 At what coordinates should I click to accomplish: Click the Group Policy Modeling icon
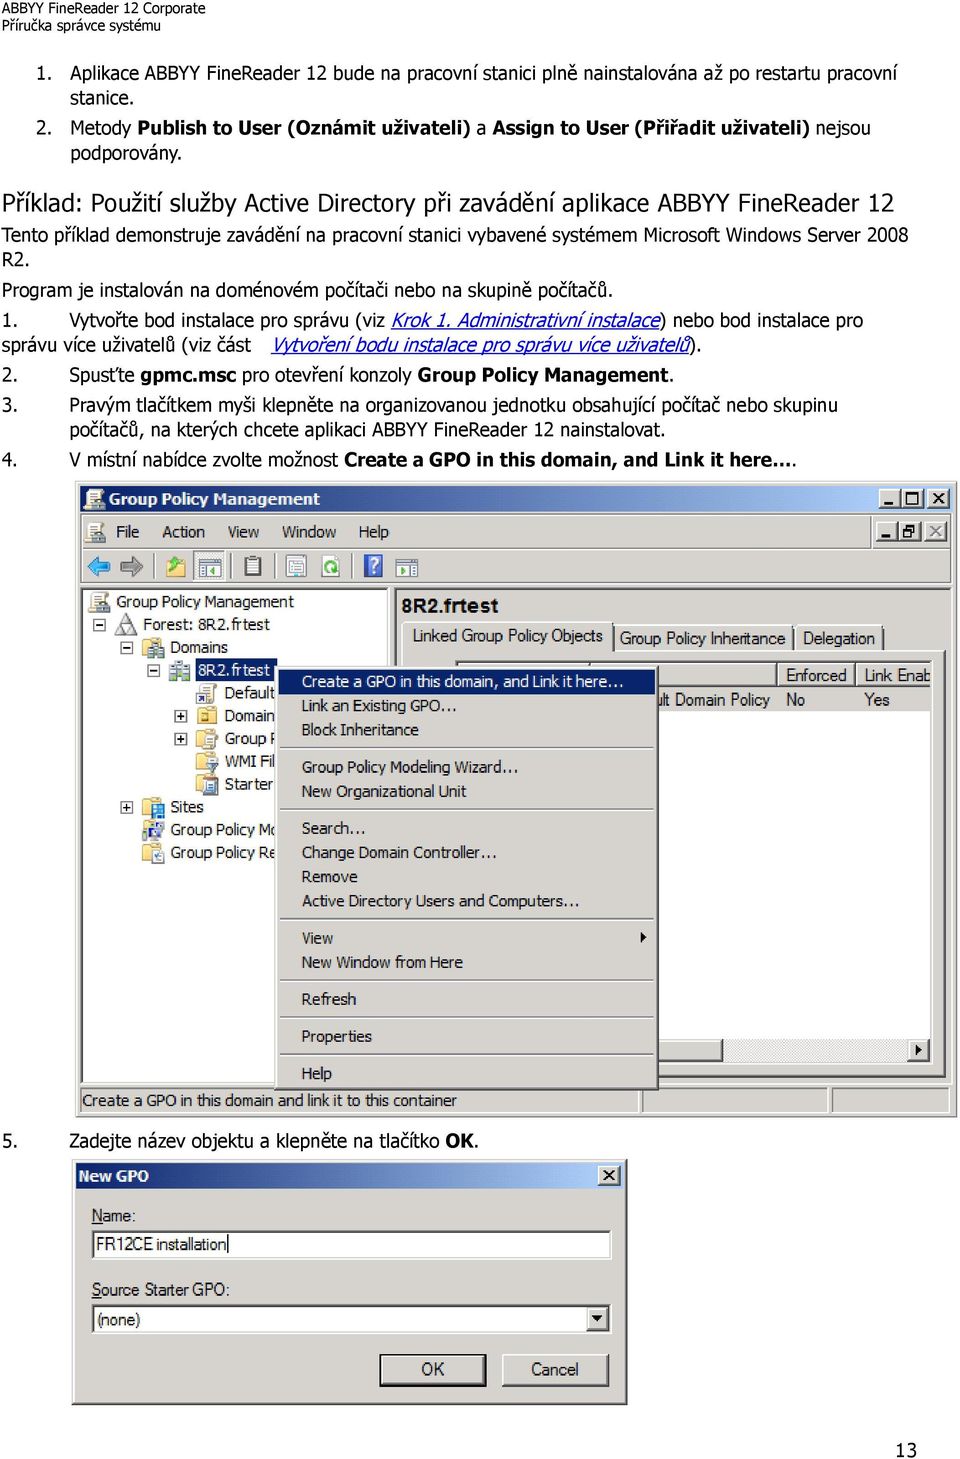click(153, 830)
